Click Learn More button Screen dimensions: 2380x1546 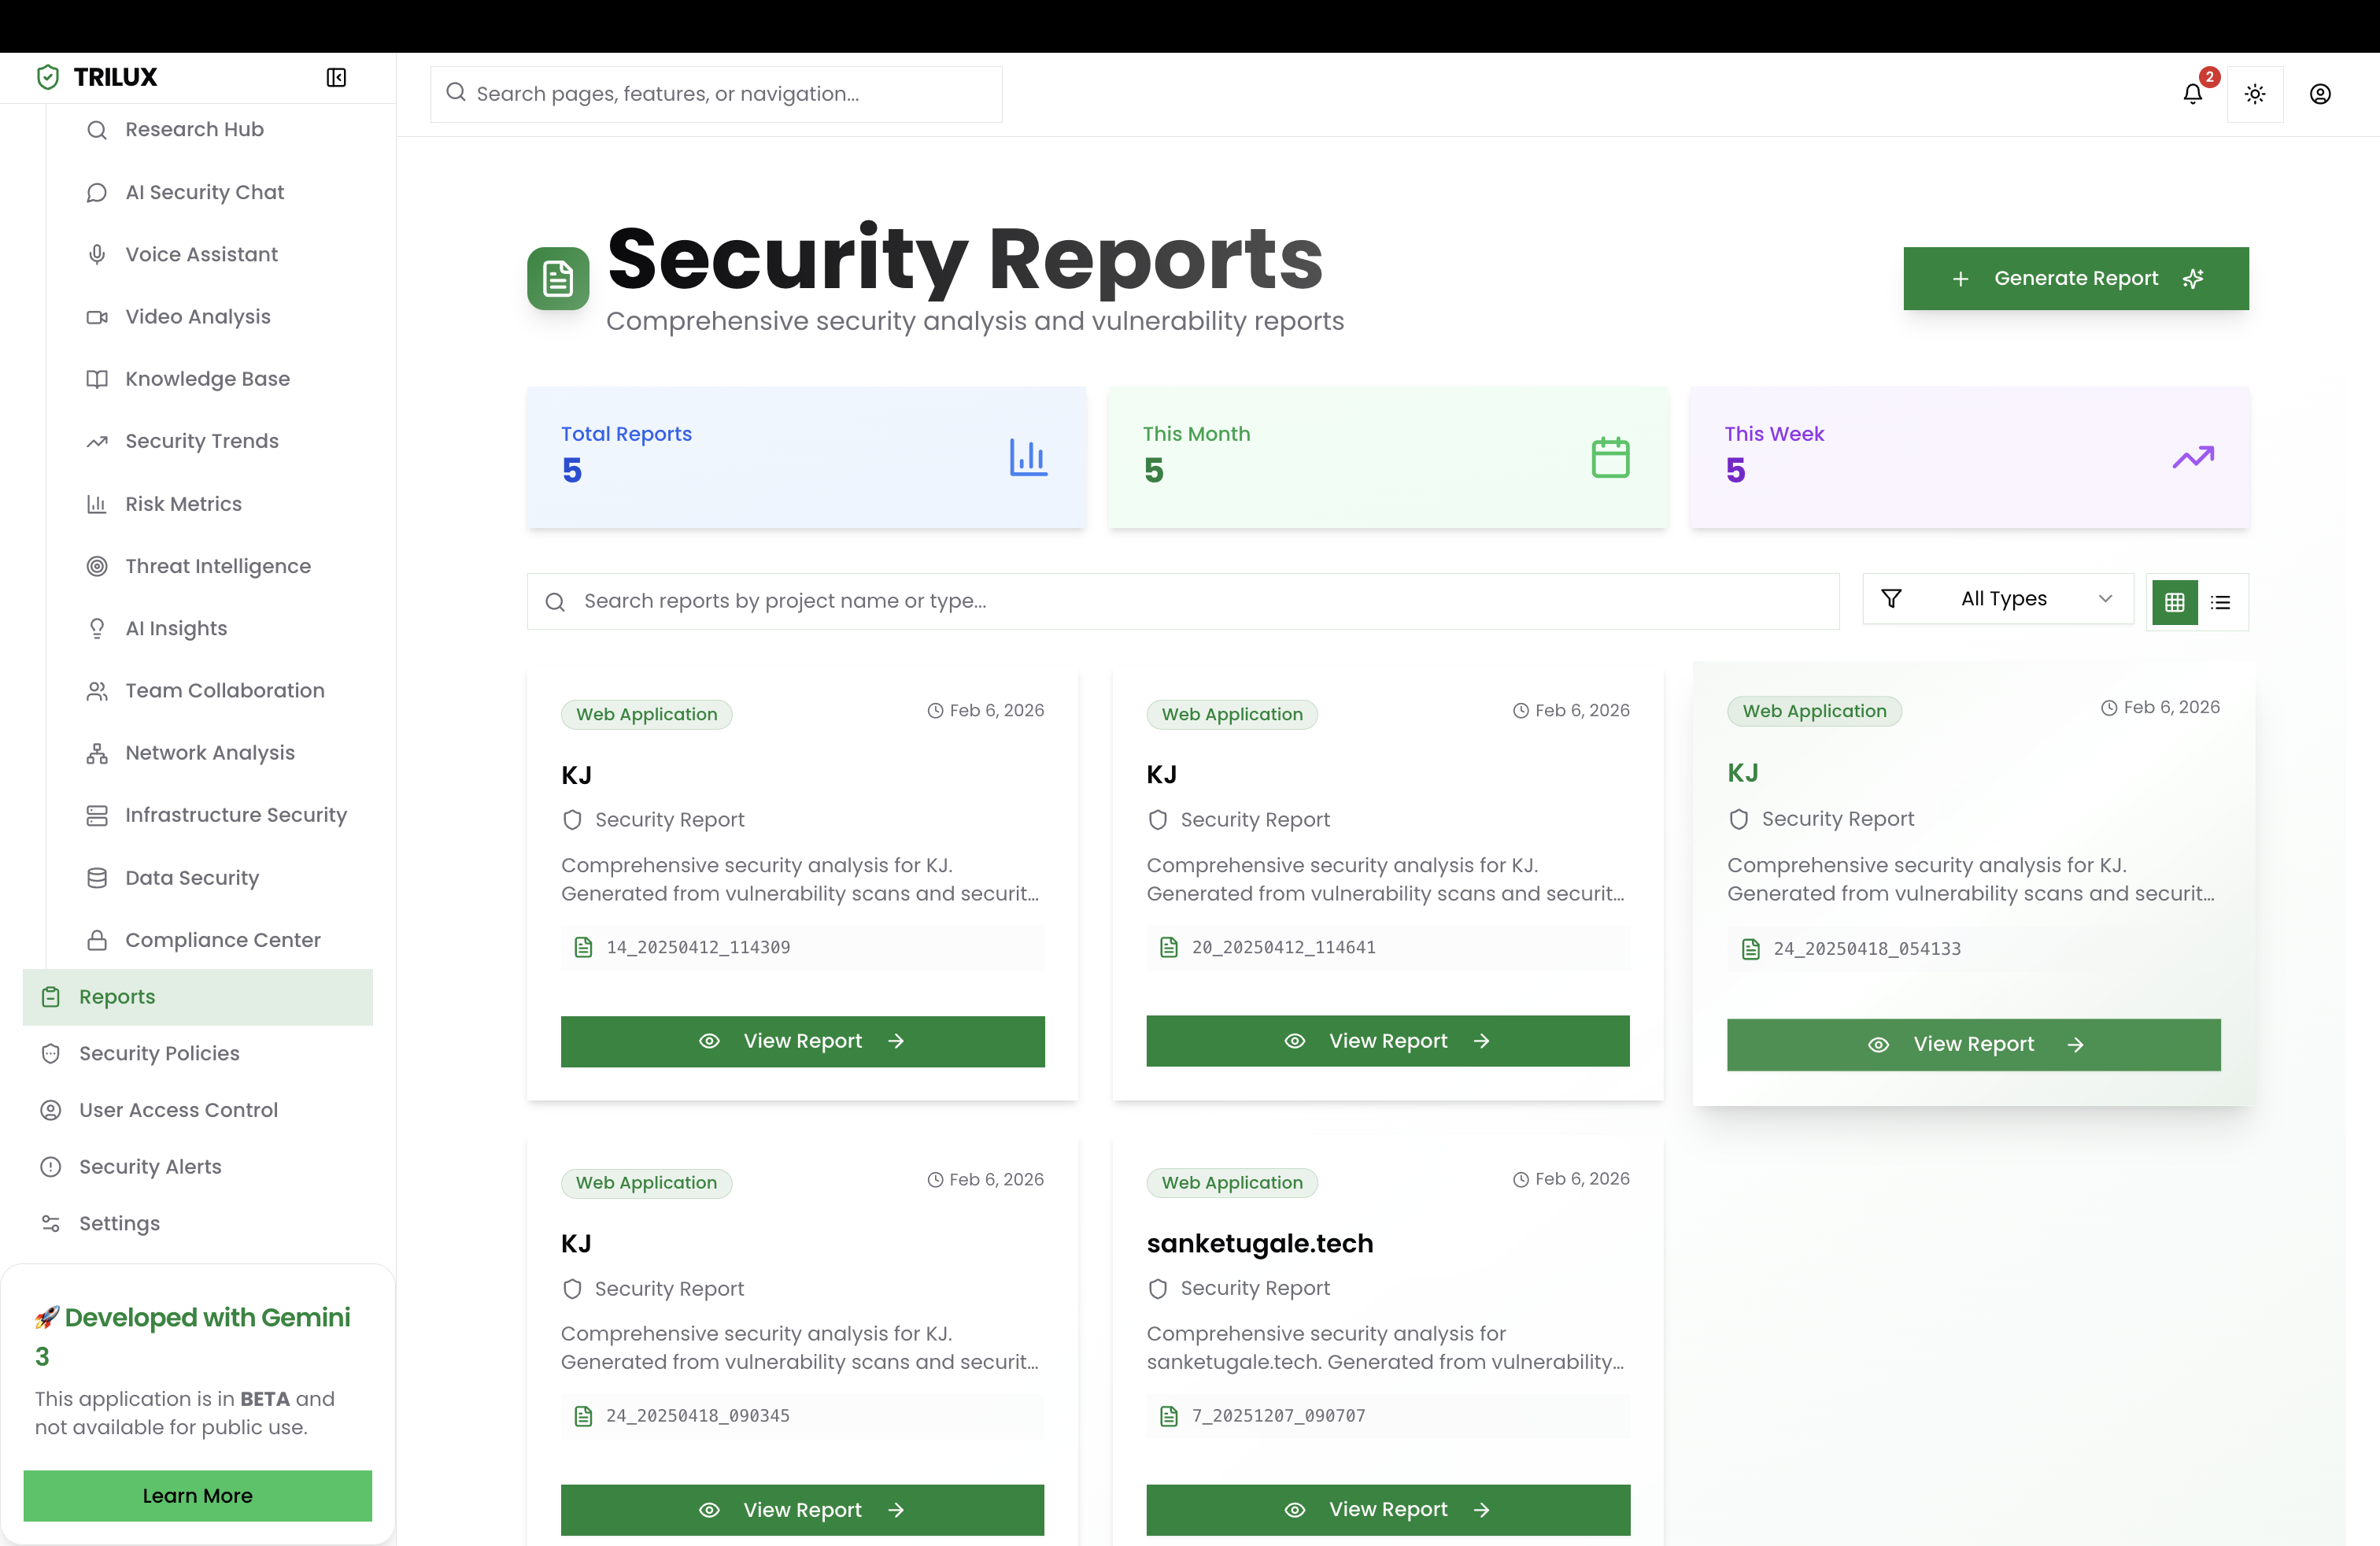coord(197,1495)
